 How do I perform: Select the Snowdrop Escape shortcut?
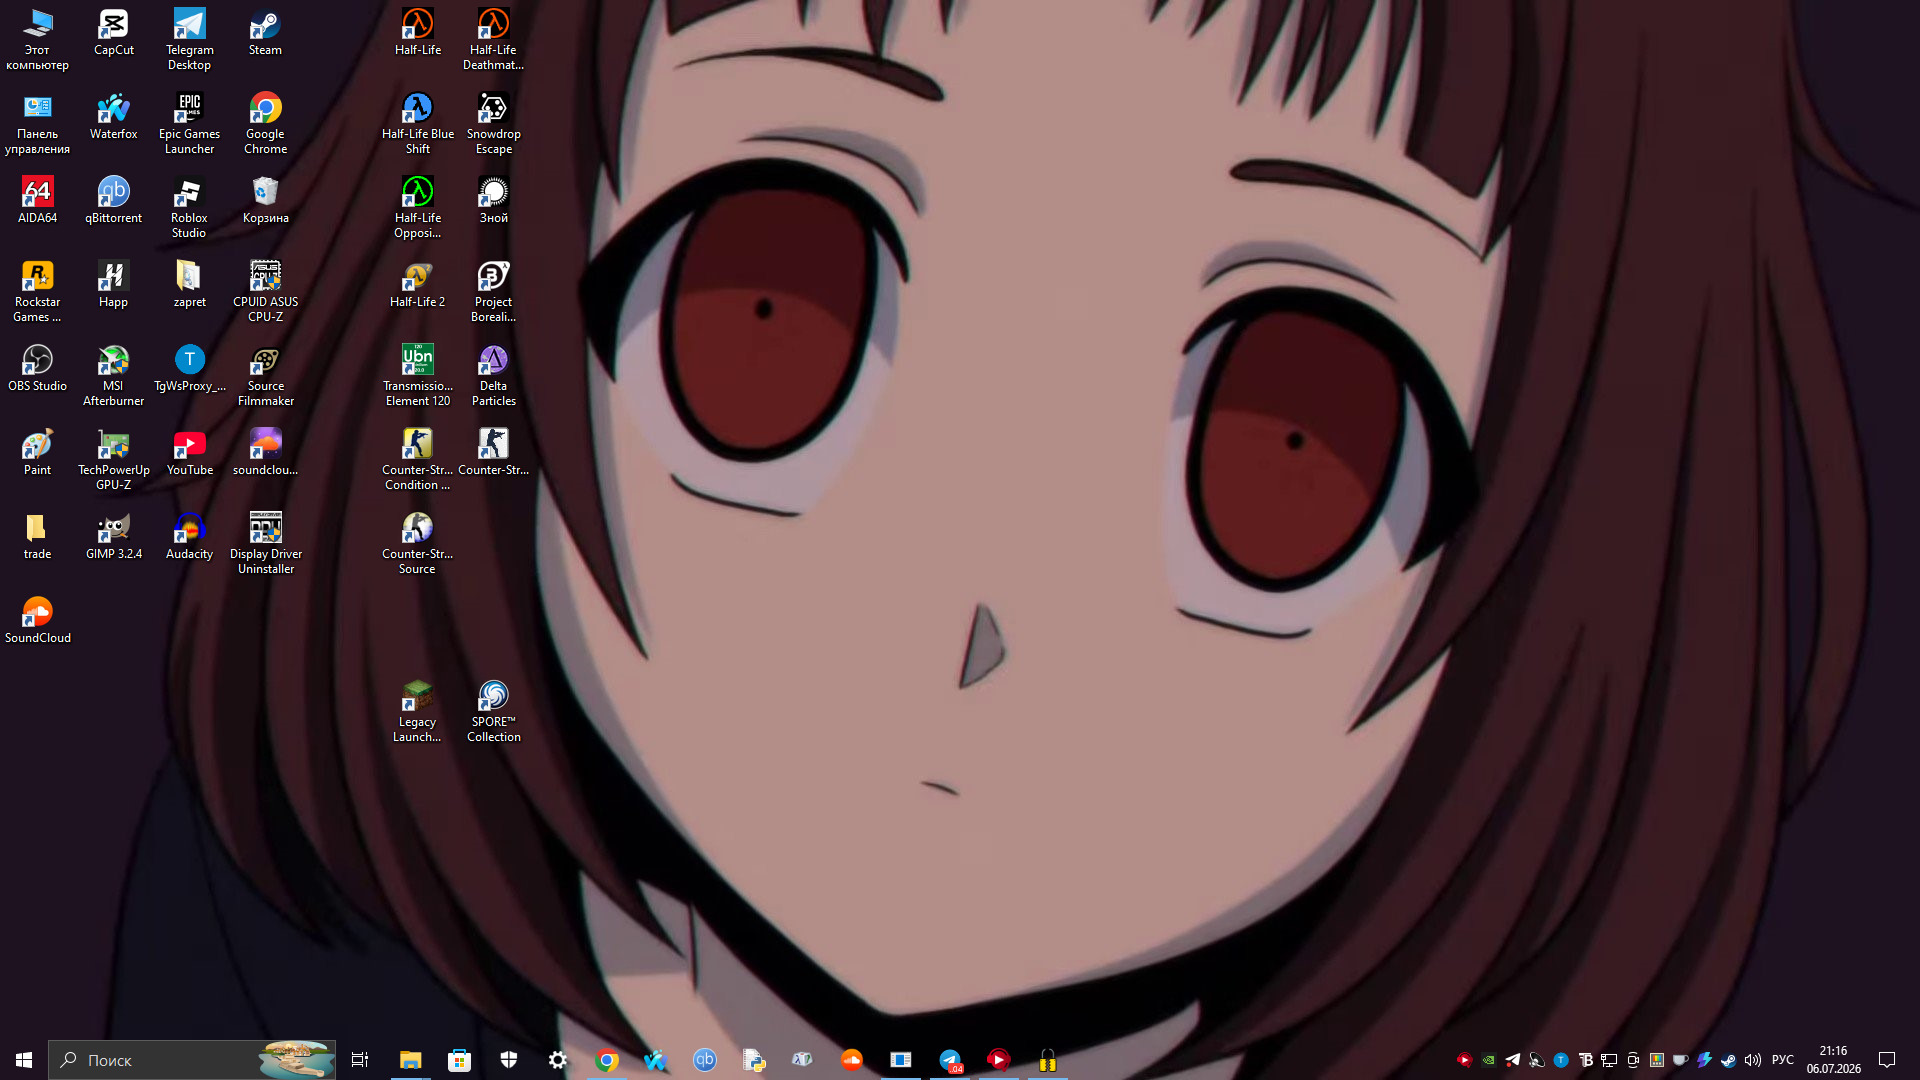(493, 124)
